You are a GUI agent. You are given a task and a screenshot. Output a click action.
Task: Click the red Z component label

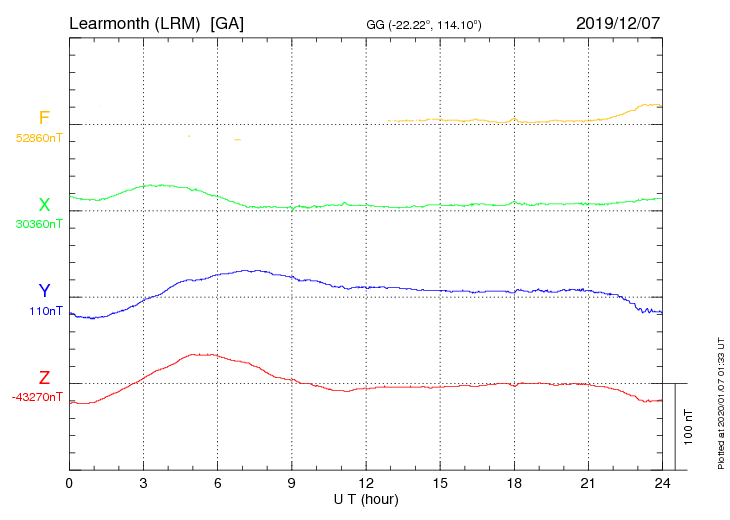tap(44, 377)
